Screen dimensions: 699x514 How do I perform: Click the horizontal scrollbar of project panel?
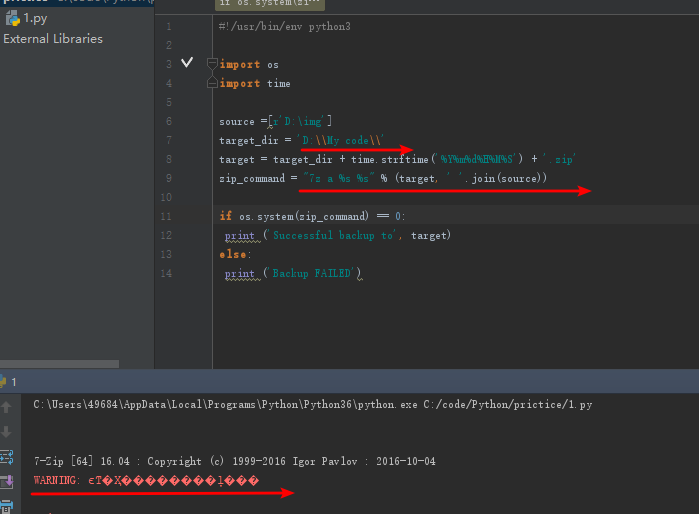pos(59,364)
